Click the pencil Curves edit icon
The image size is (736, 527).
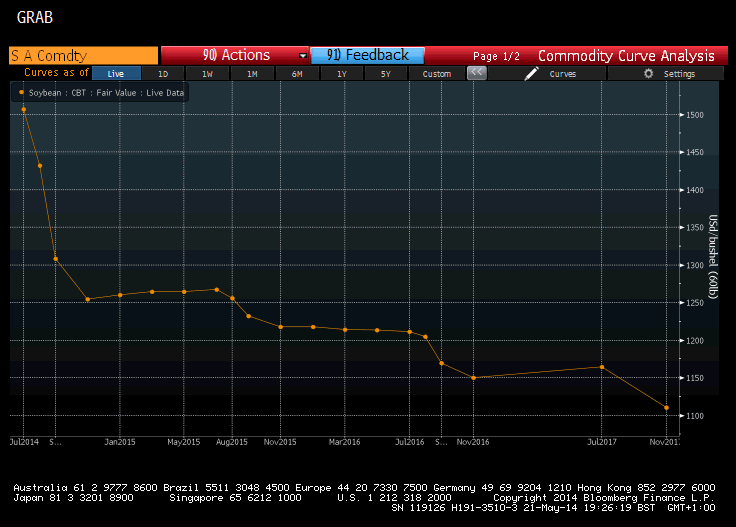(532, 74)
